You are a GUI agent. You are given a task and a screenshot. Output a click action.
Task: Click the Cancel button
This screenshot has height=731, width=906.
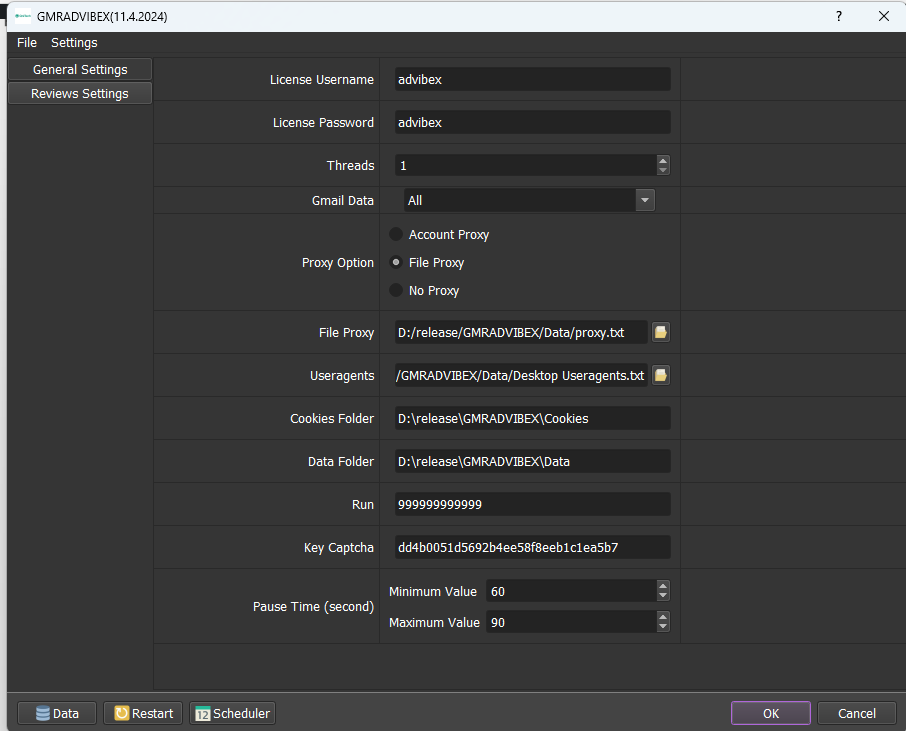(856, 713)
